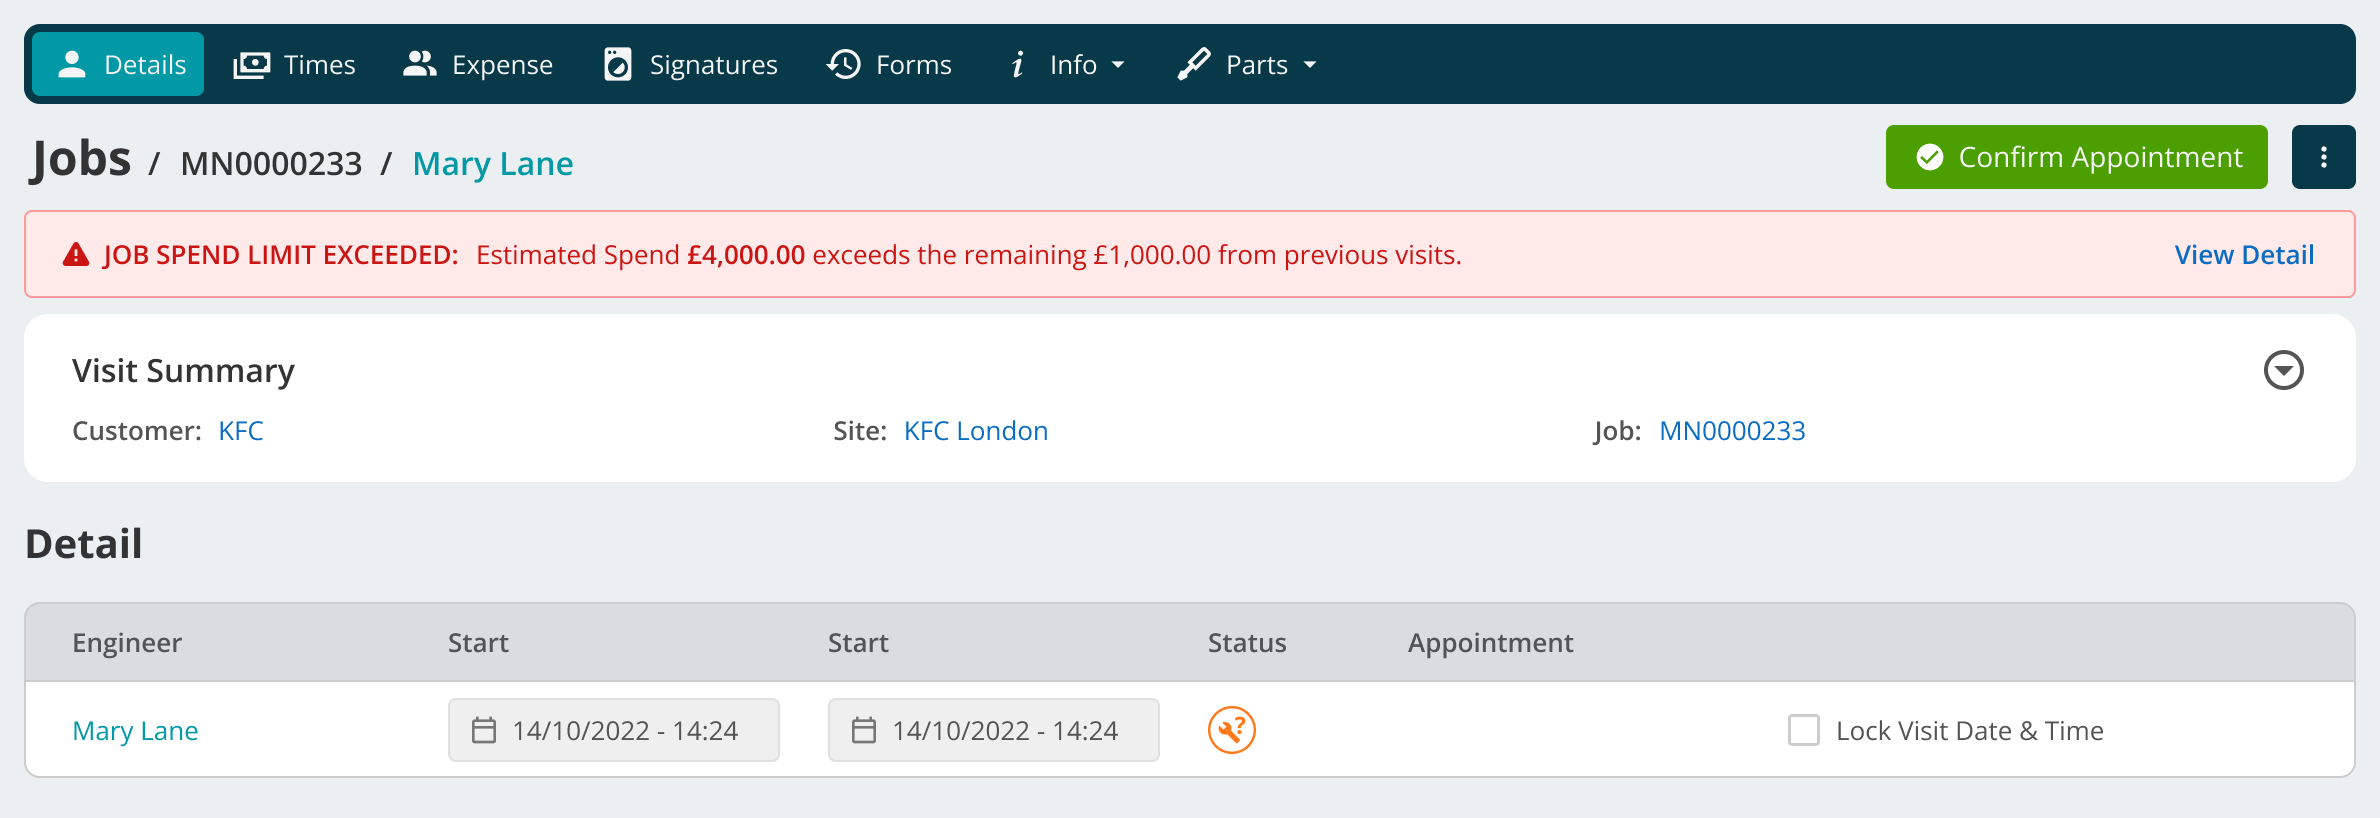The height and width of the screenshot is (818, 2380).
Task: Click the calendar icon in first Start field
Action: pos(484,730)
